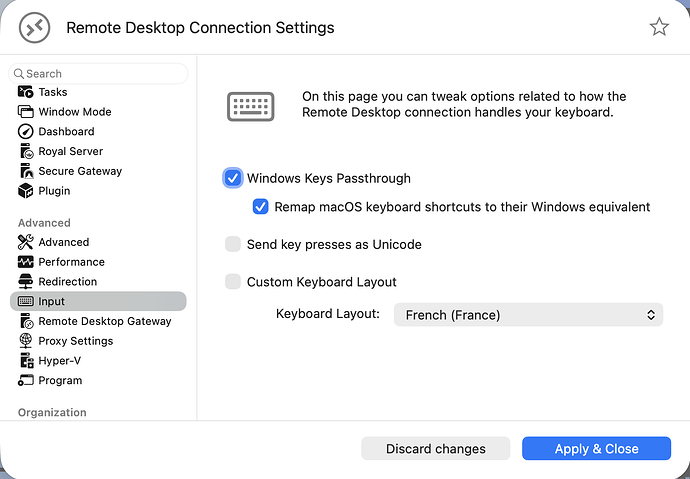Click the Tasks sidebar icon

(26, 92)
